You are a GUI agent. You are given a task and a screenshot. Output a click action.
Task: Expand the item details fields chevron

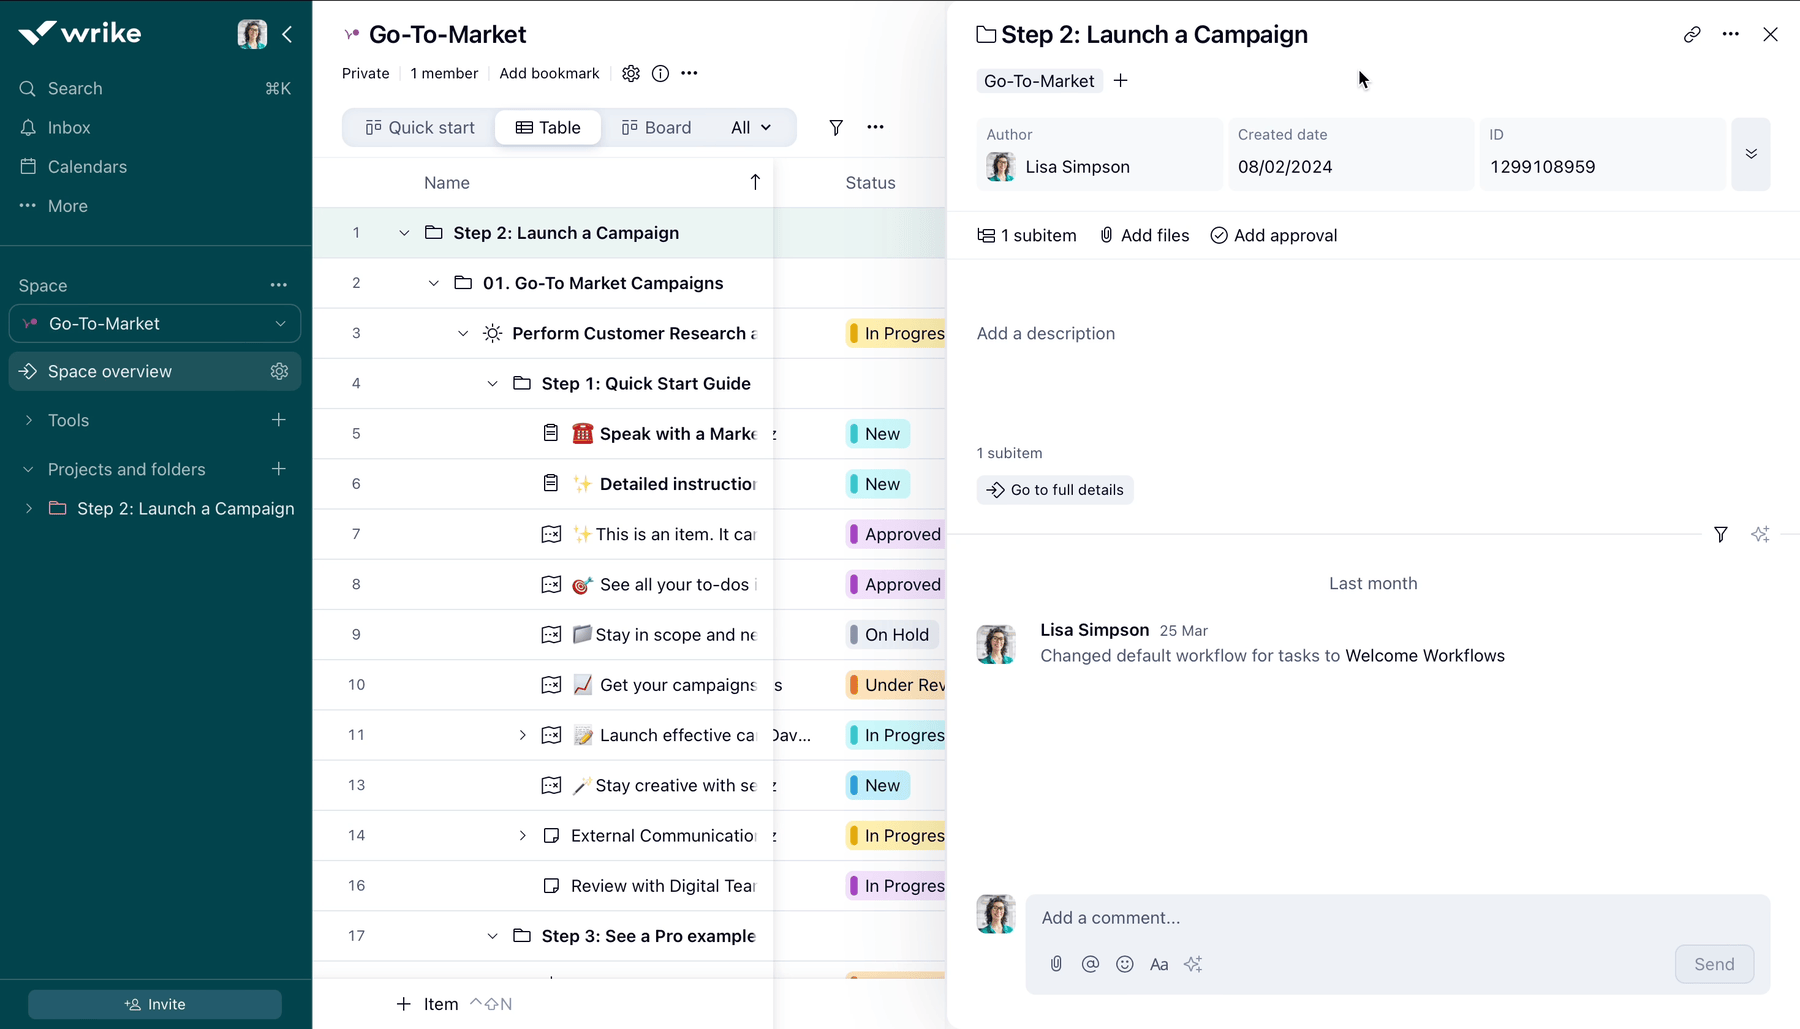1751,154
